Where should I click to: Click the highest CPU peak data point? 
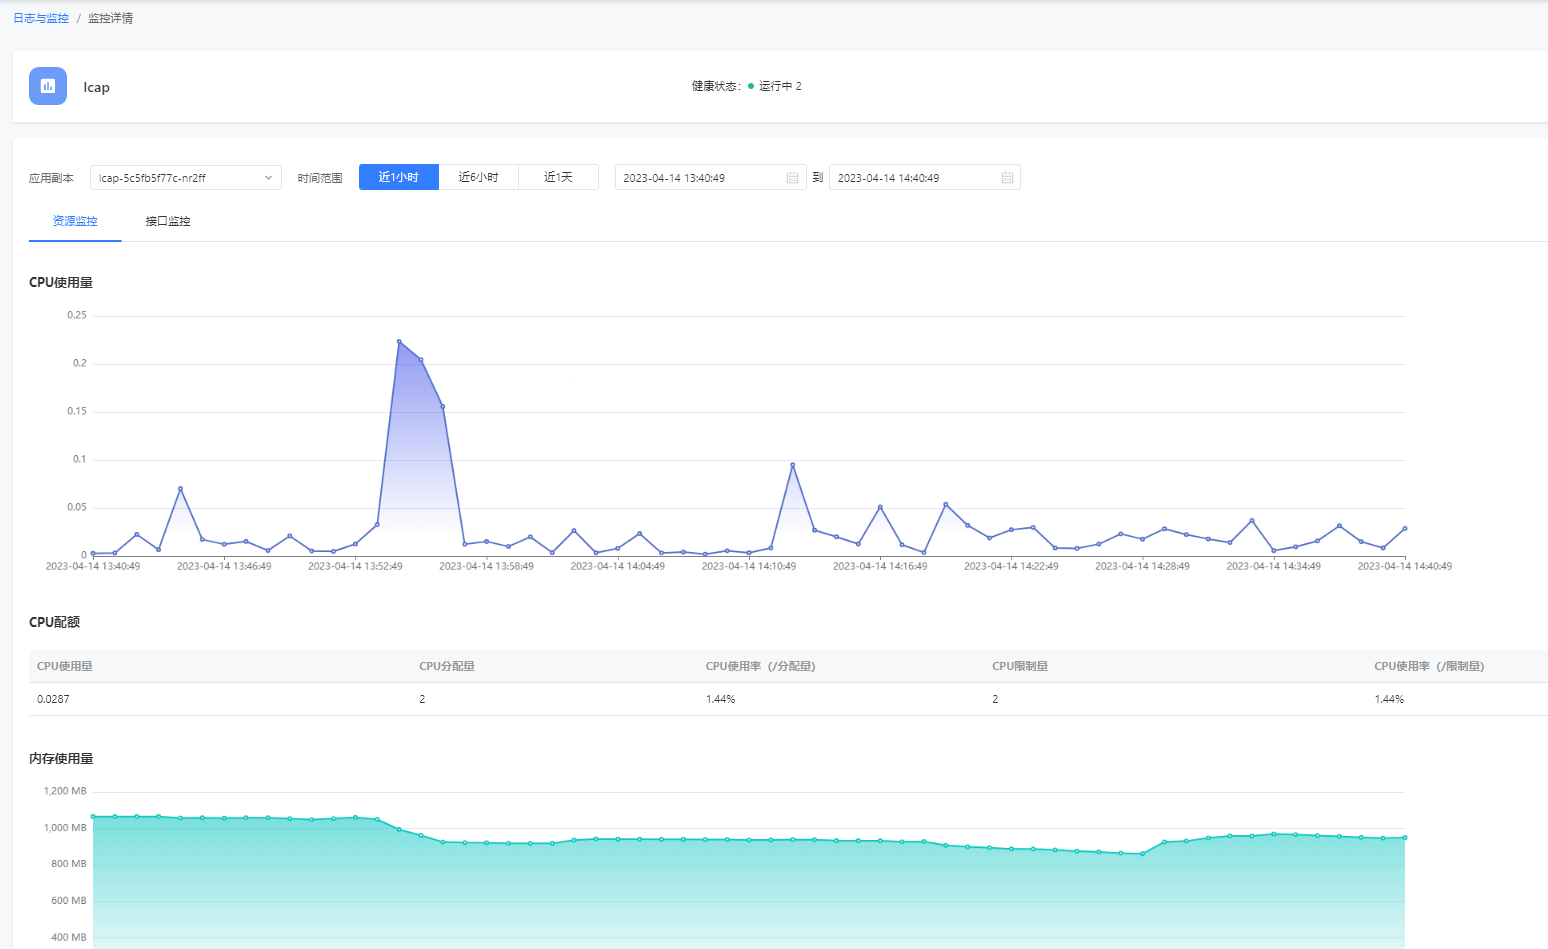[399, 341]
